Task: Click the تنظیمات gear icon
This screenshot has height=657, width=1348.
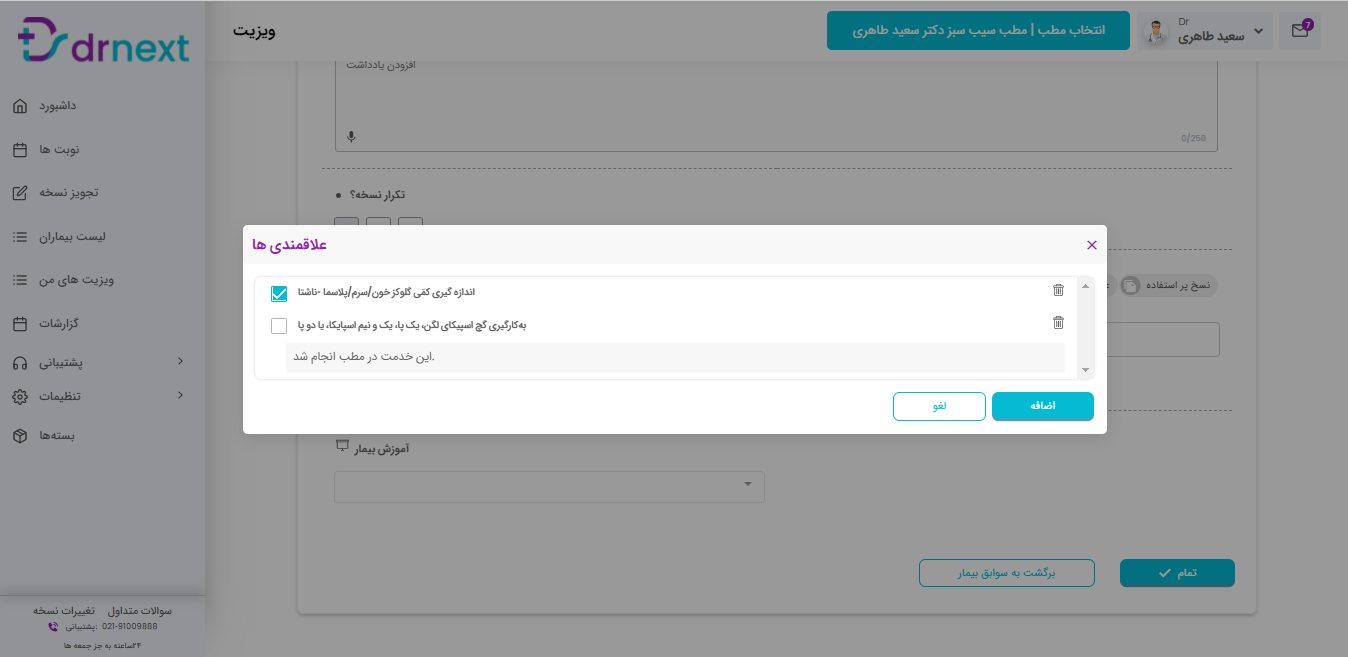Action: click(x=20, y=397)
